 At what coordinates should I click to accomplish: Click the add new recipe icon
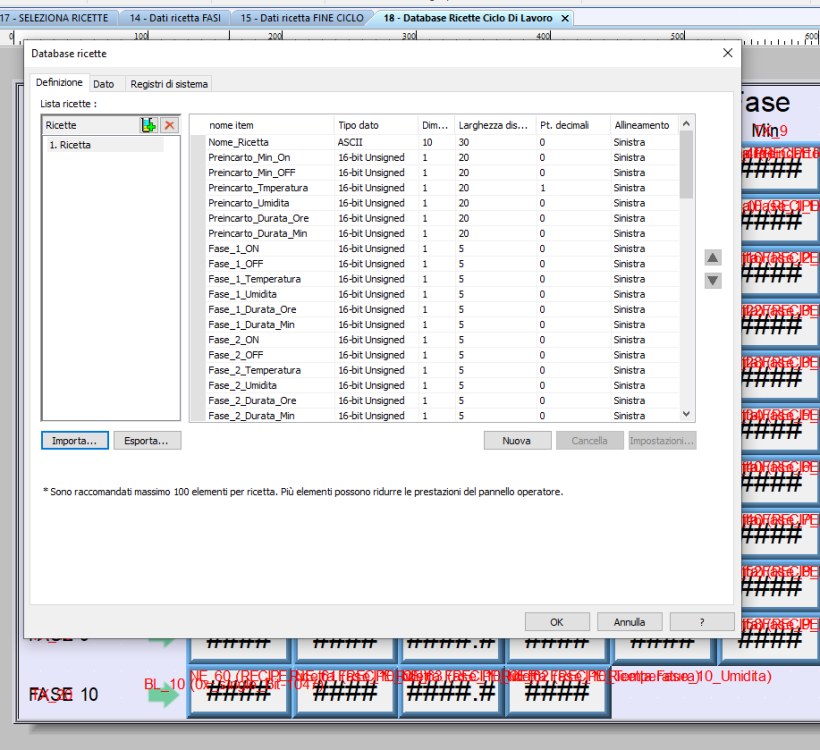pyautogui.click(x=149, y=125)
